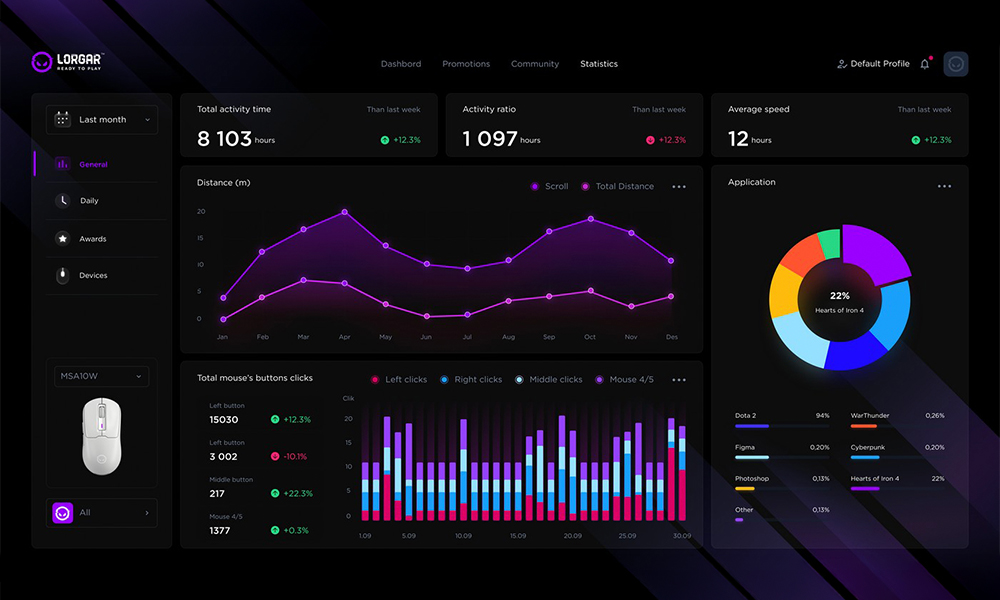Click the white mouse device image
The width and height of the screenshot is (1000, 600).
pos(101,436)
